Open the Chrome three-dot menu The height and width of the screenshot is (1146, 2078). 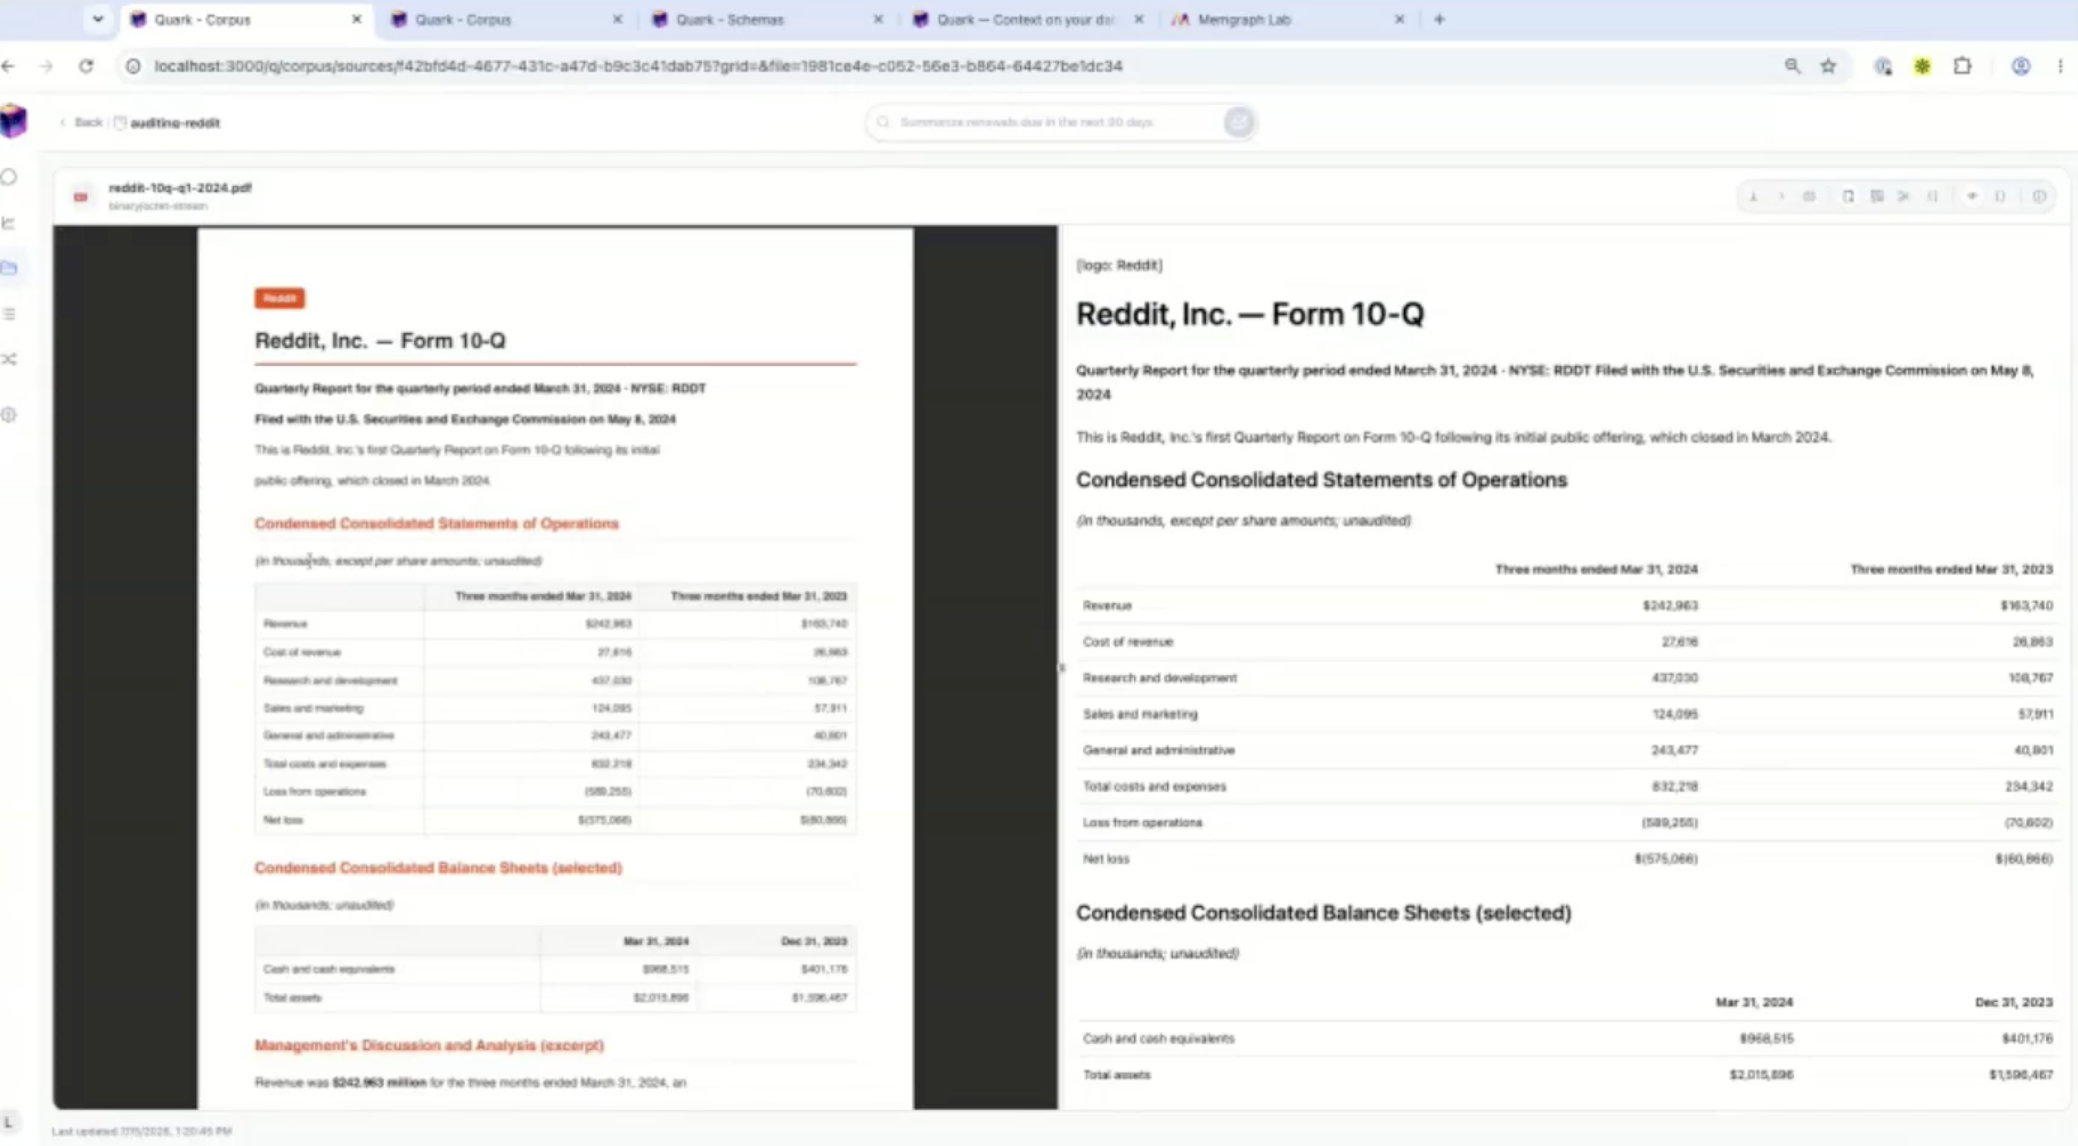point(2060,66)
